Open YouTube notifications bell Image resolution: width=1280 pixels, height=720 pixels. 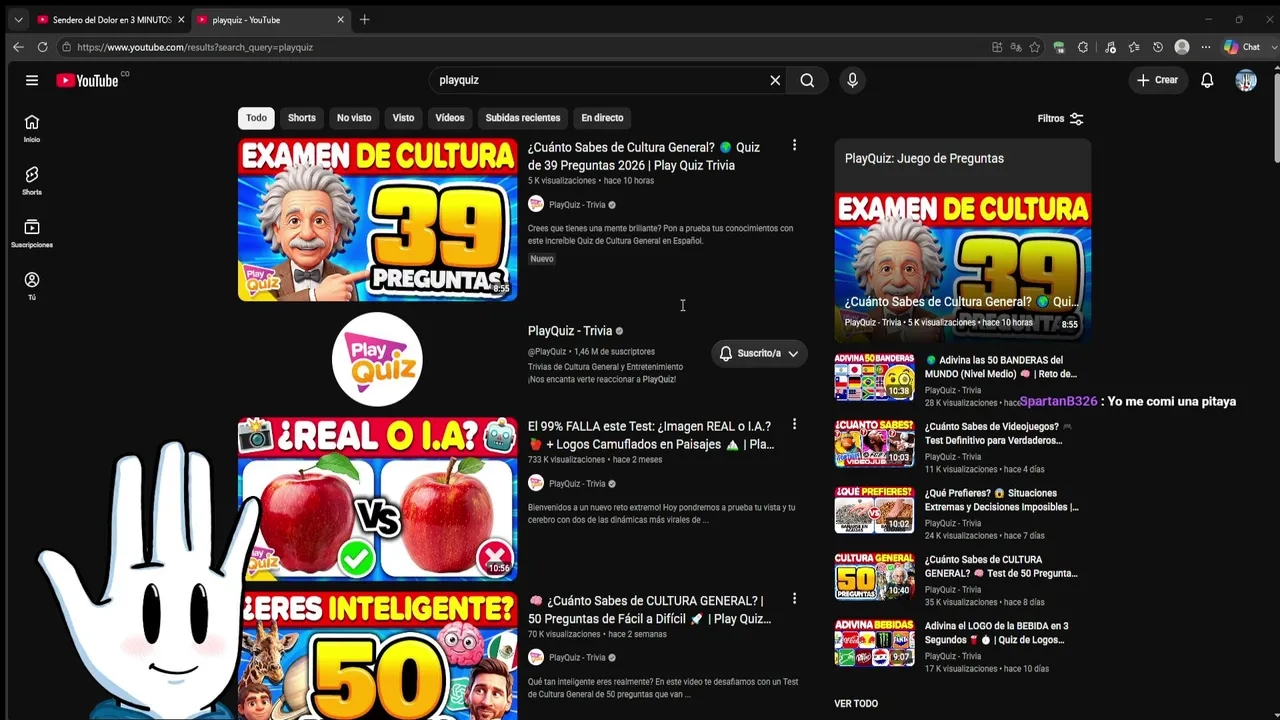[1207, 80]
